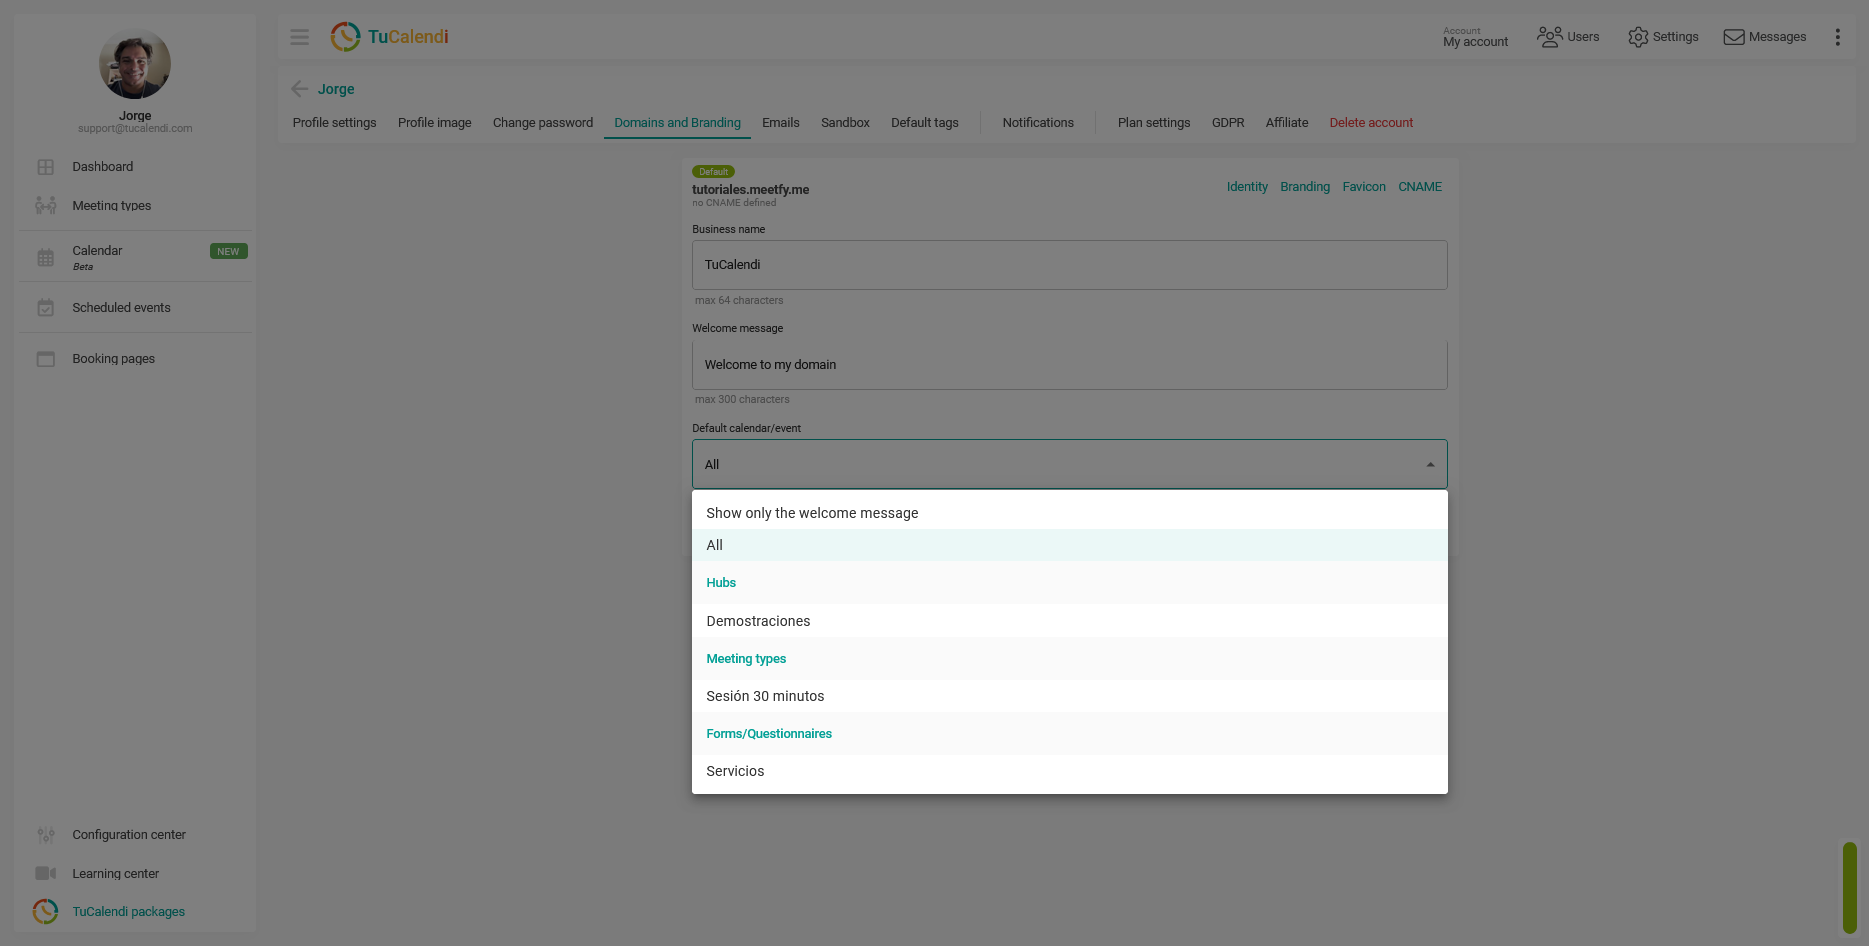Open the three-dot more options menu
1869x946 pixels.
(1837, 37)
